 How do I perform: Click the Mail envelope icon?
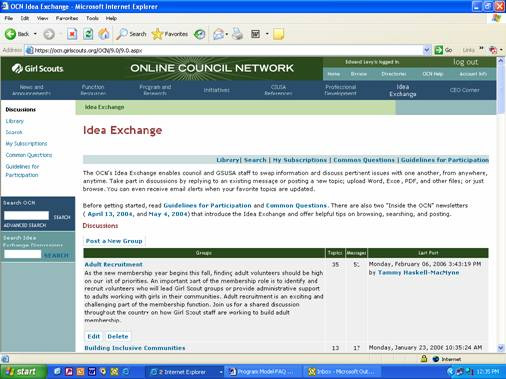click(218, 34)
